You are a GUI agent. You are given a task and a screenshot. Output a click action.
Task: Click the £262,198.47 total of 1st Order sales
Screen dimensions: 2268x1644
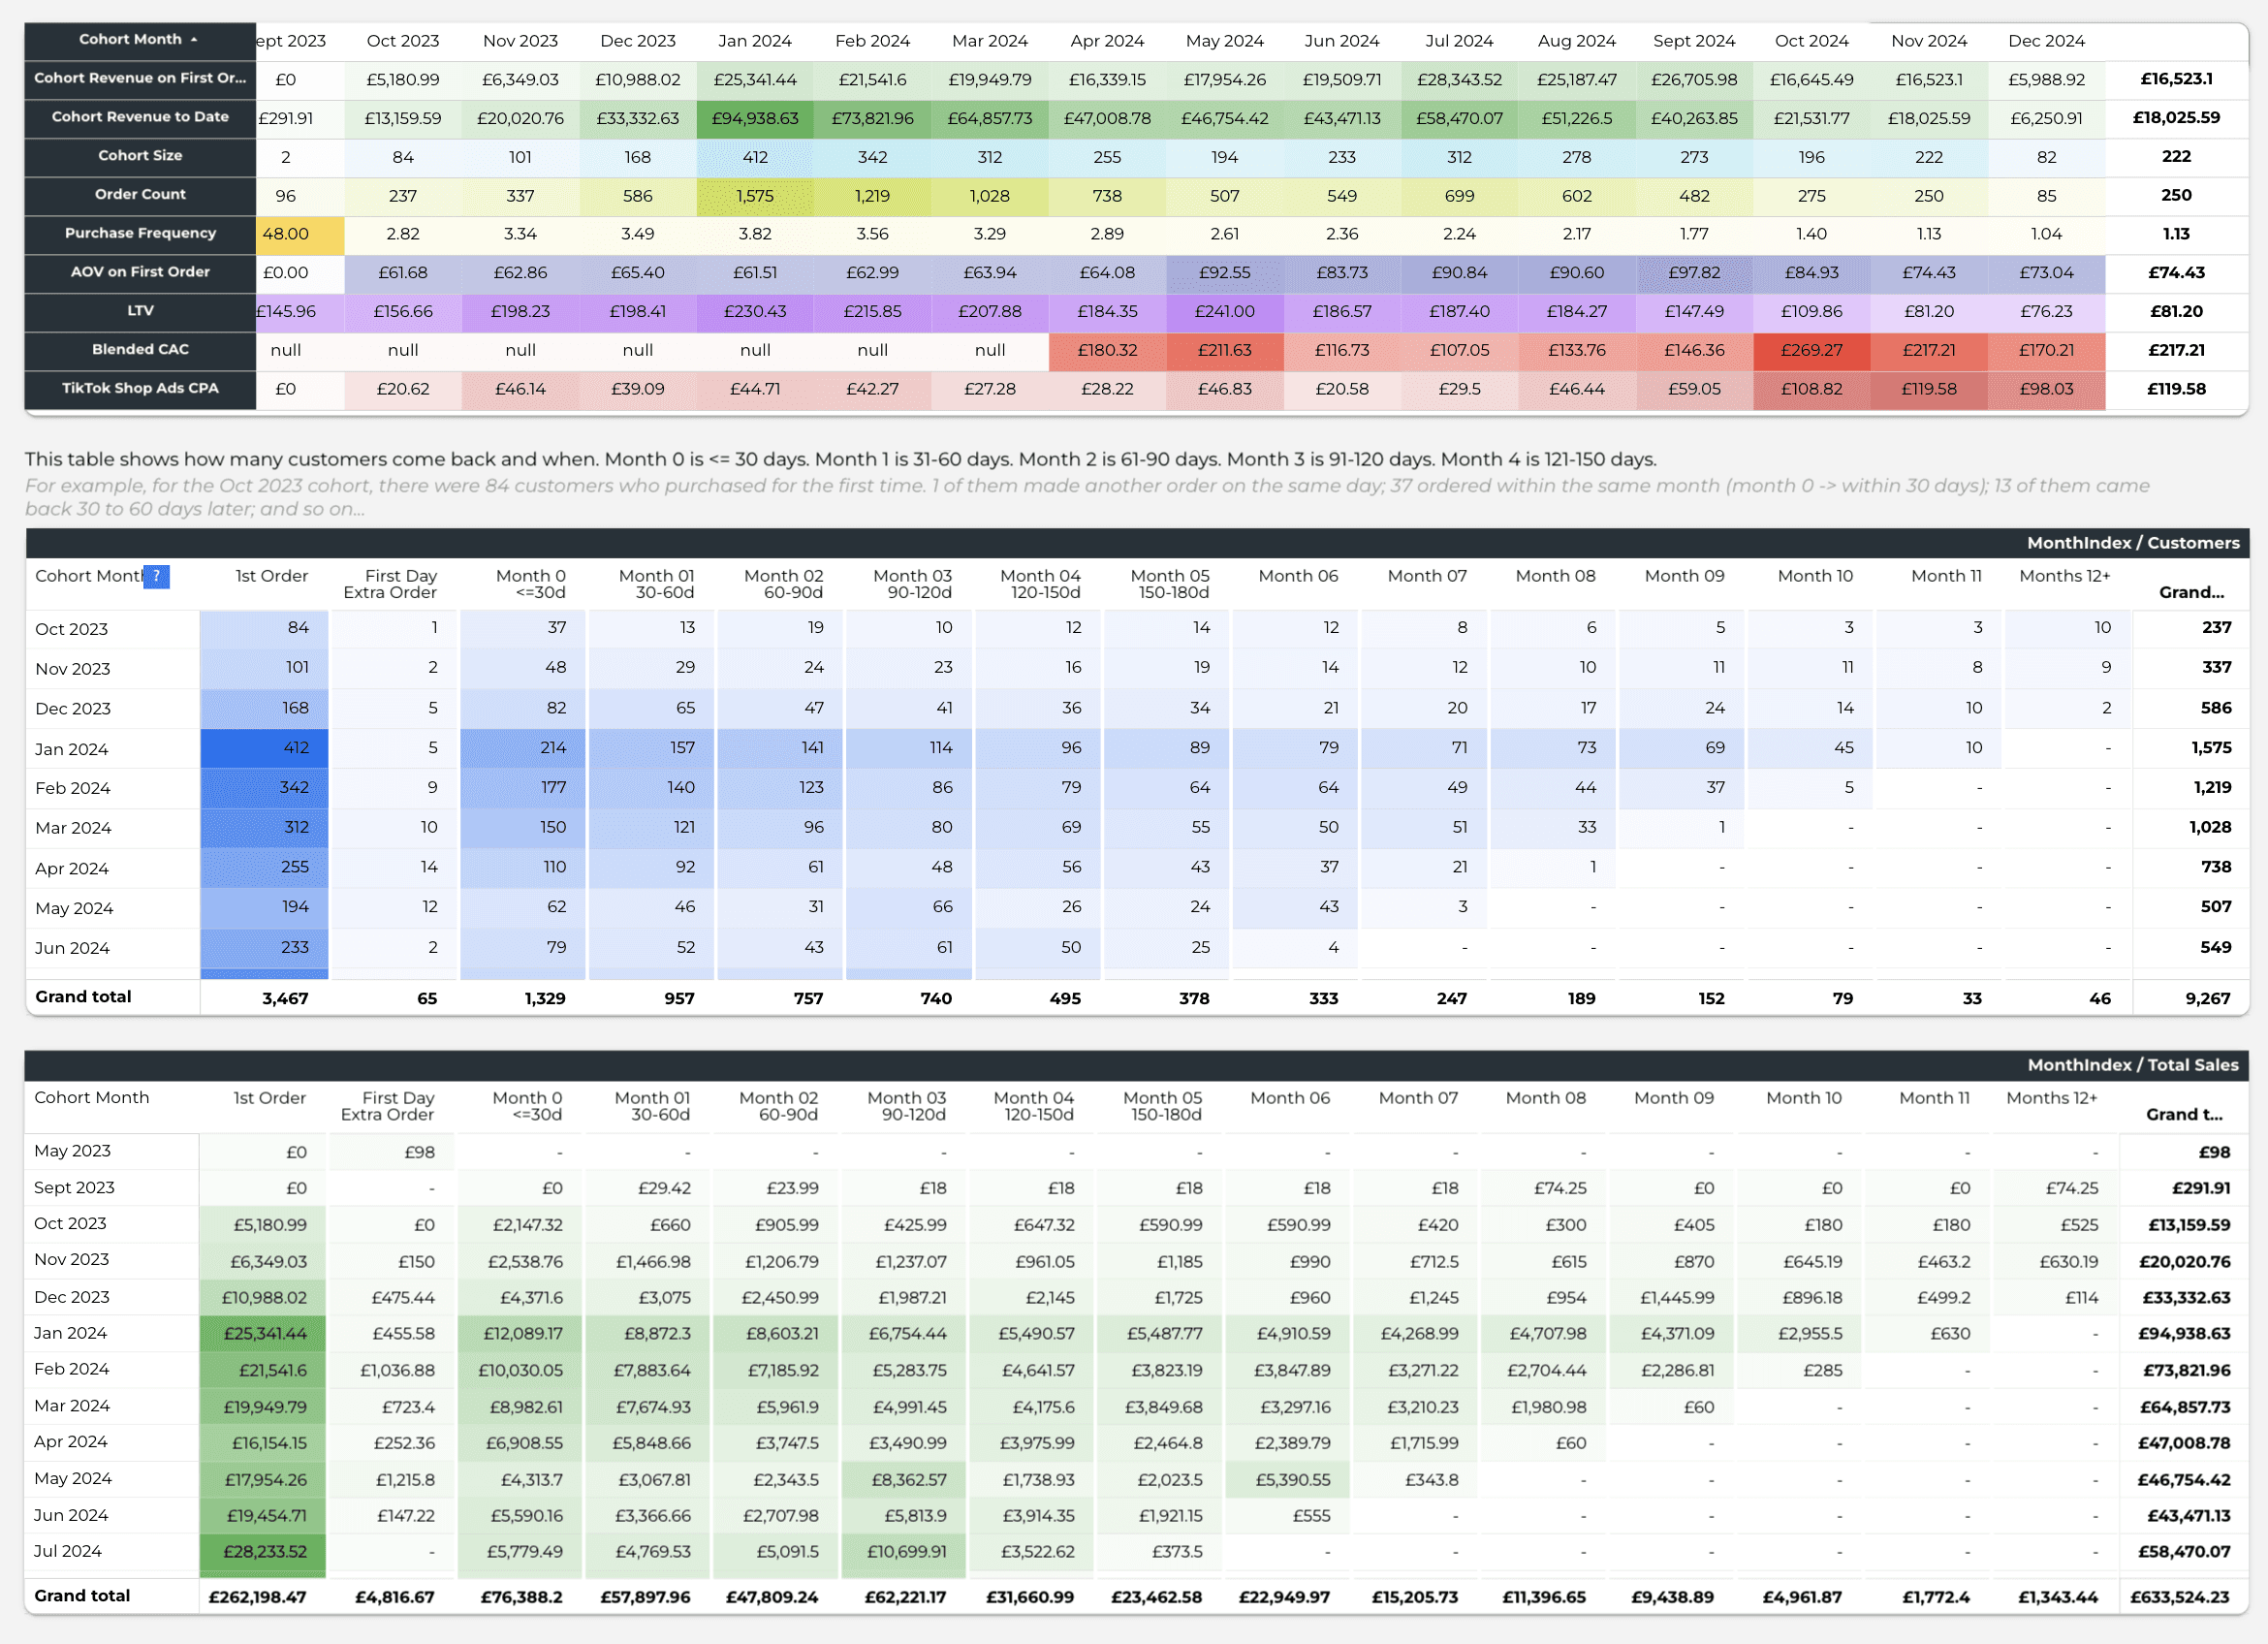click(257, 1598)
